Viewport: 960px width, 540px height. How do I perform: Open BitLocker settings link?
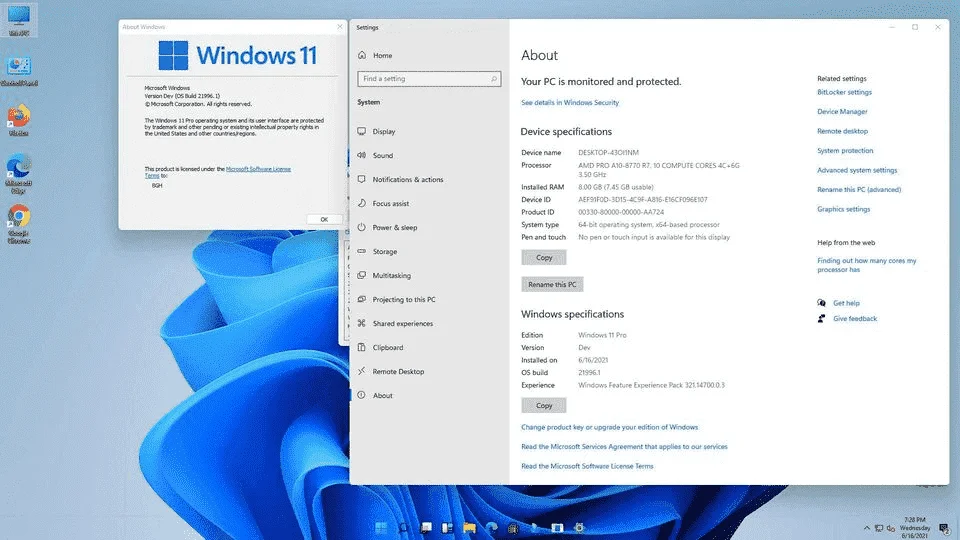(x=844, y=92)
